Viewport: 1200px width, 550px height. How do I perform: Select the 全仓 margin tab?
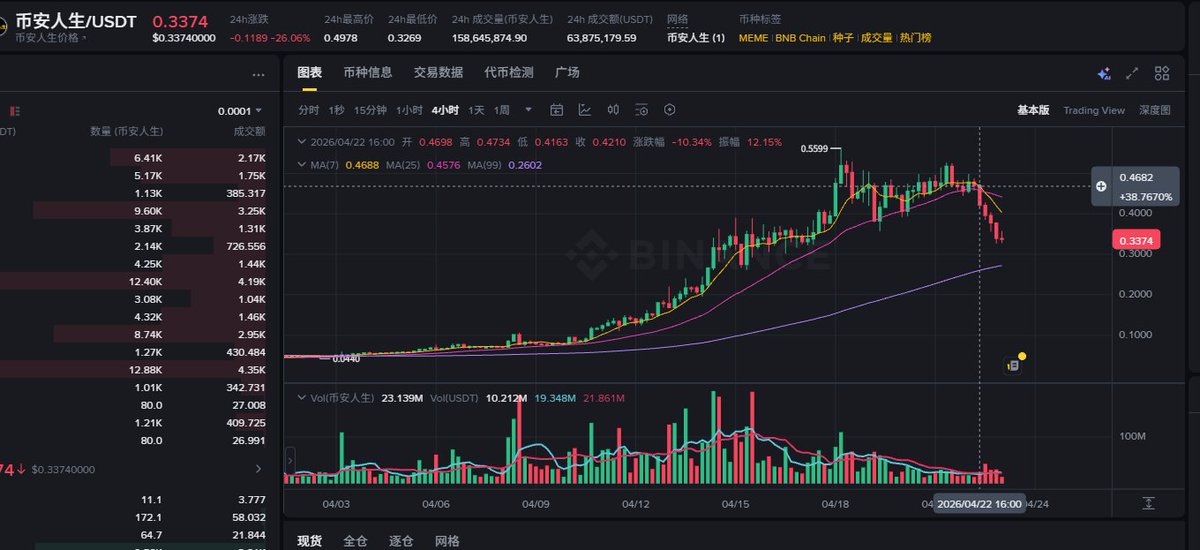[x=355, y=541]
